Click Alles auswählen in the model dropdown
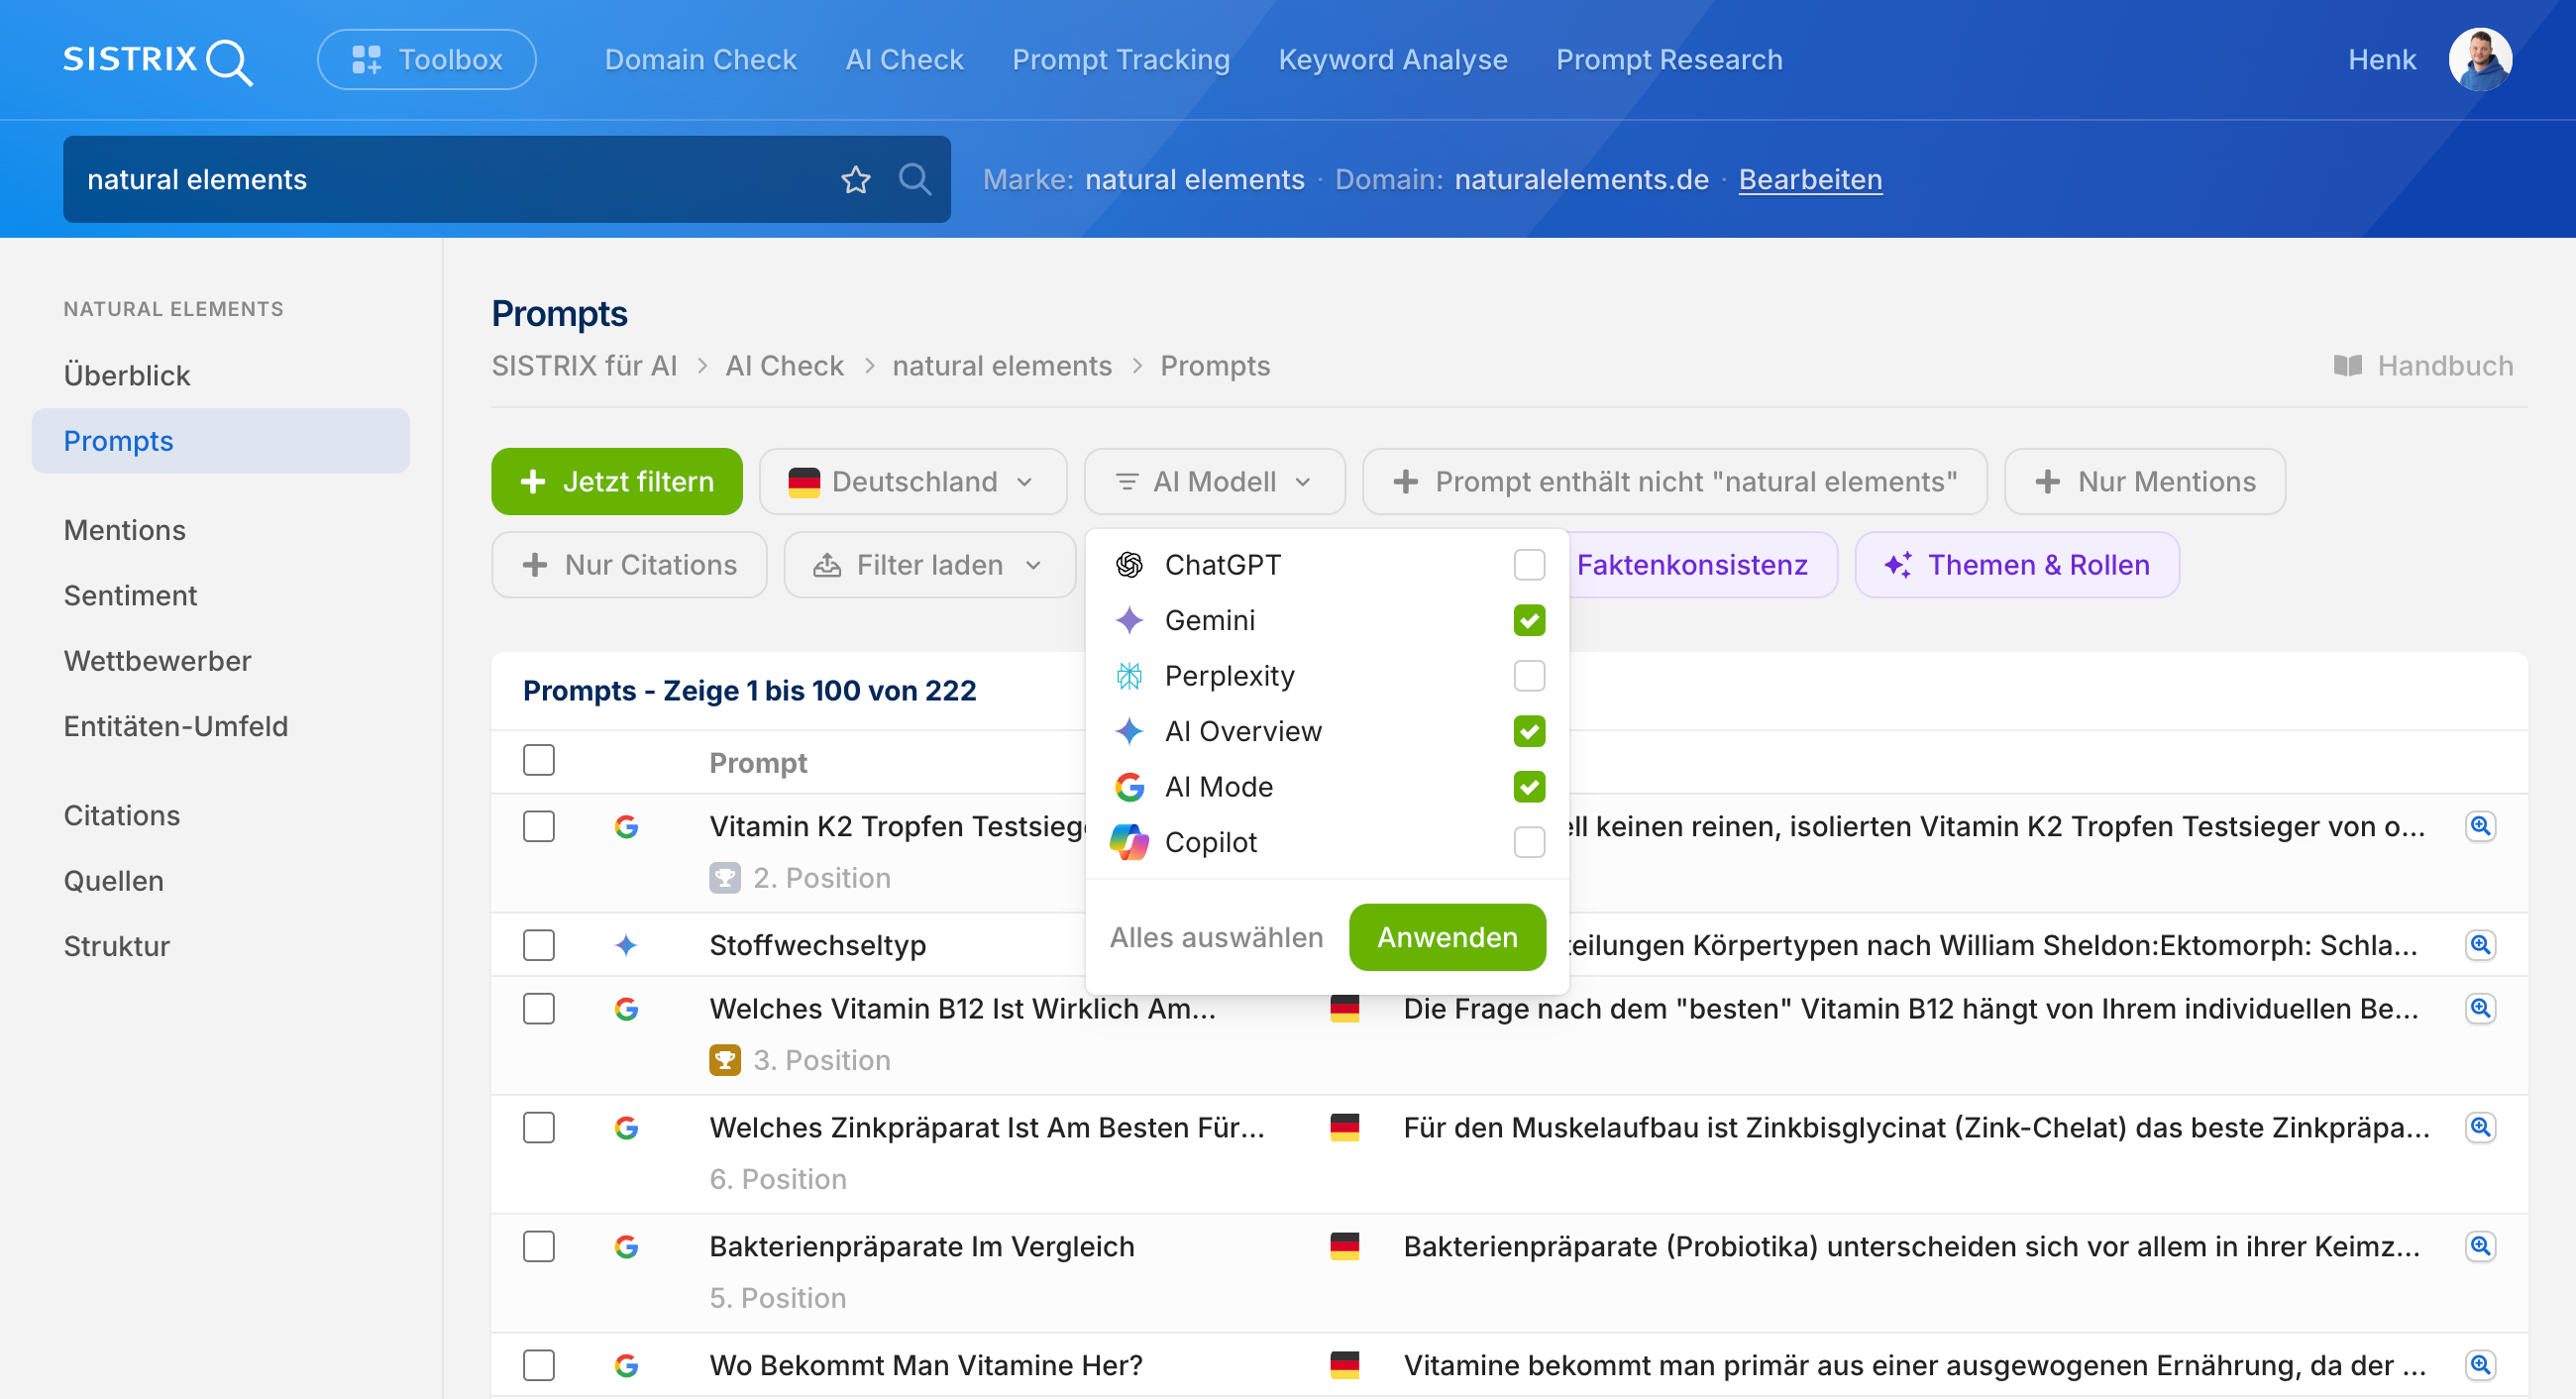This screenshot has height=1399, width=2576. pos(1216,938)
